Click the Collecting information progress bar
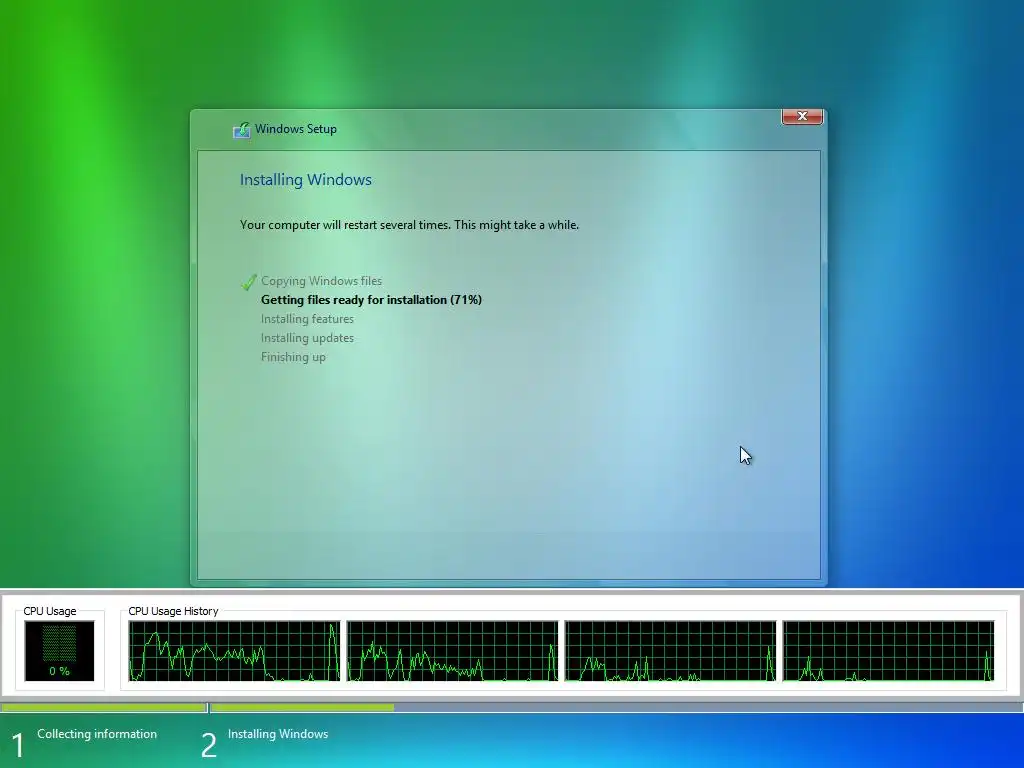This screenshot has width=1024, height=768. click(x=103, y=707)
